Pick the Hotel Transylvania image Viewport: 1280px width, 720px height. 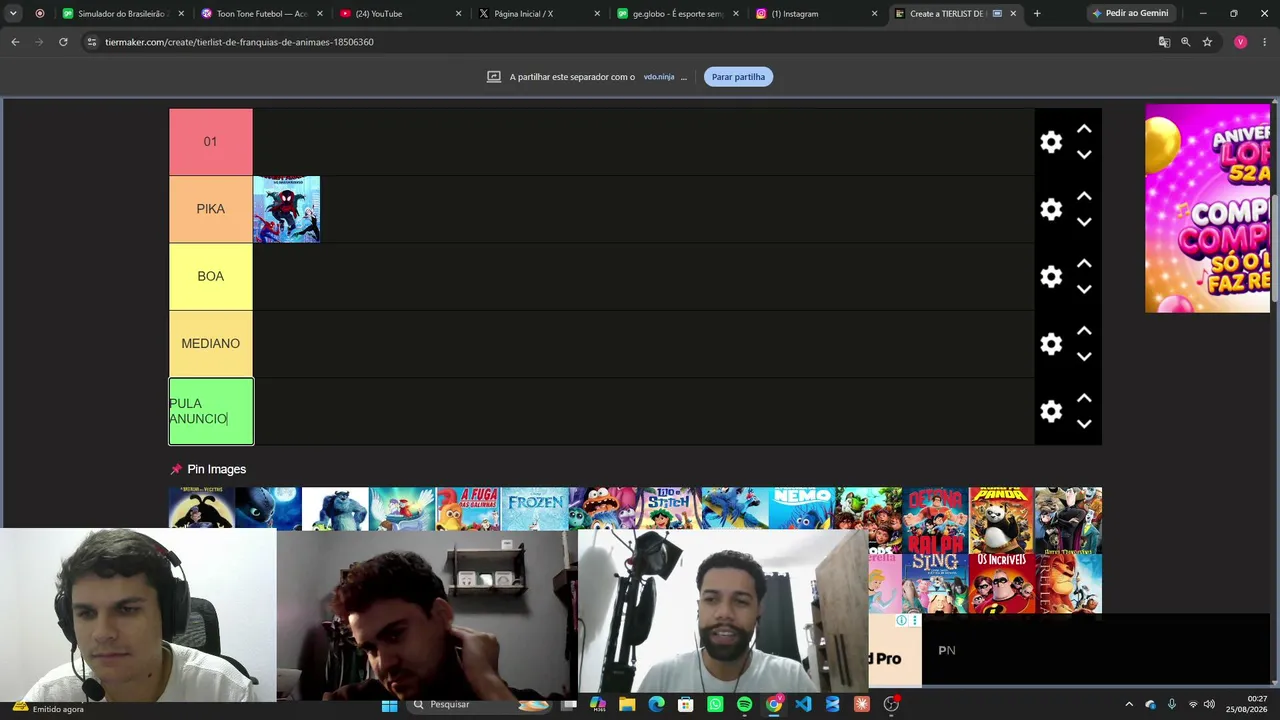click(x=1068, y=520)
